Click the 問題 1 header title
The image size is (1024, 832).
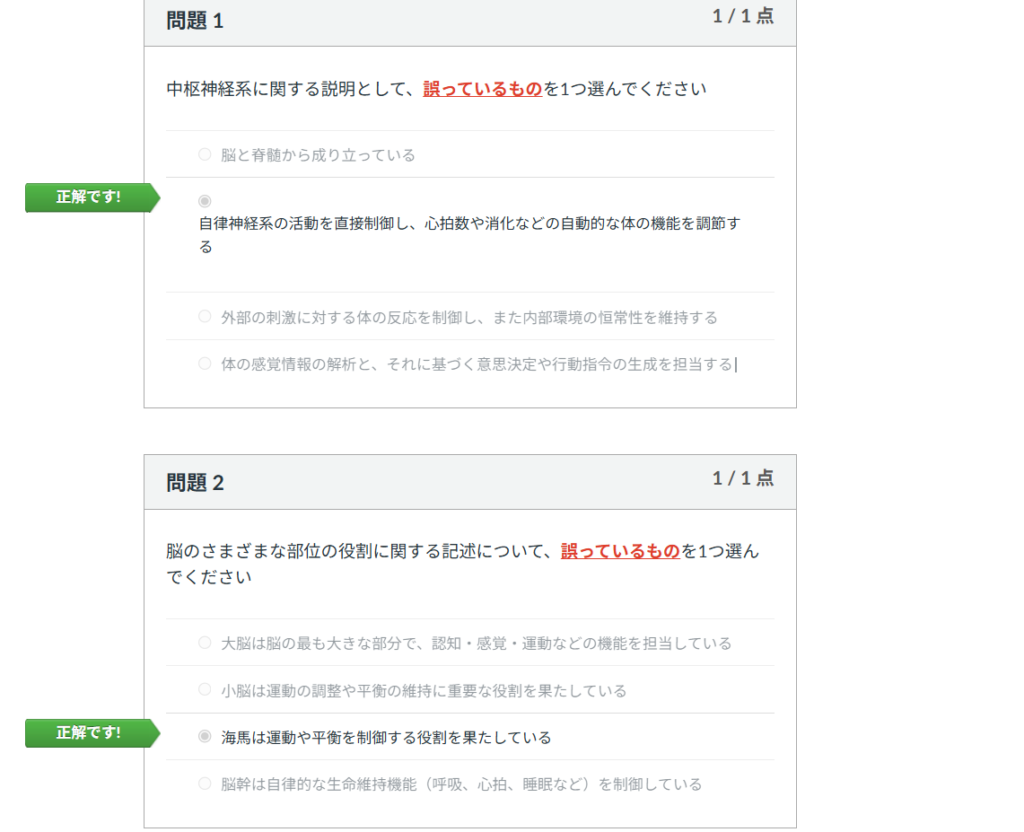click(195, 21)
